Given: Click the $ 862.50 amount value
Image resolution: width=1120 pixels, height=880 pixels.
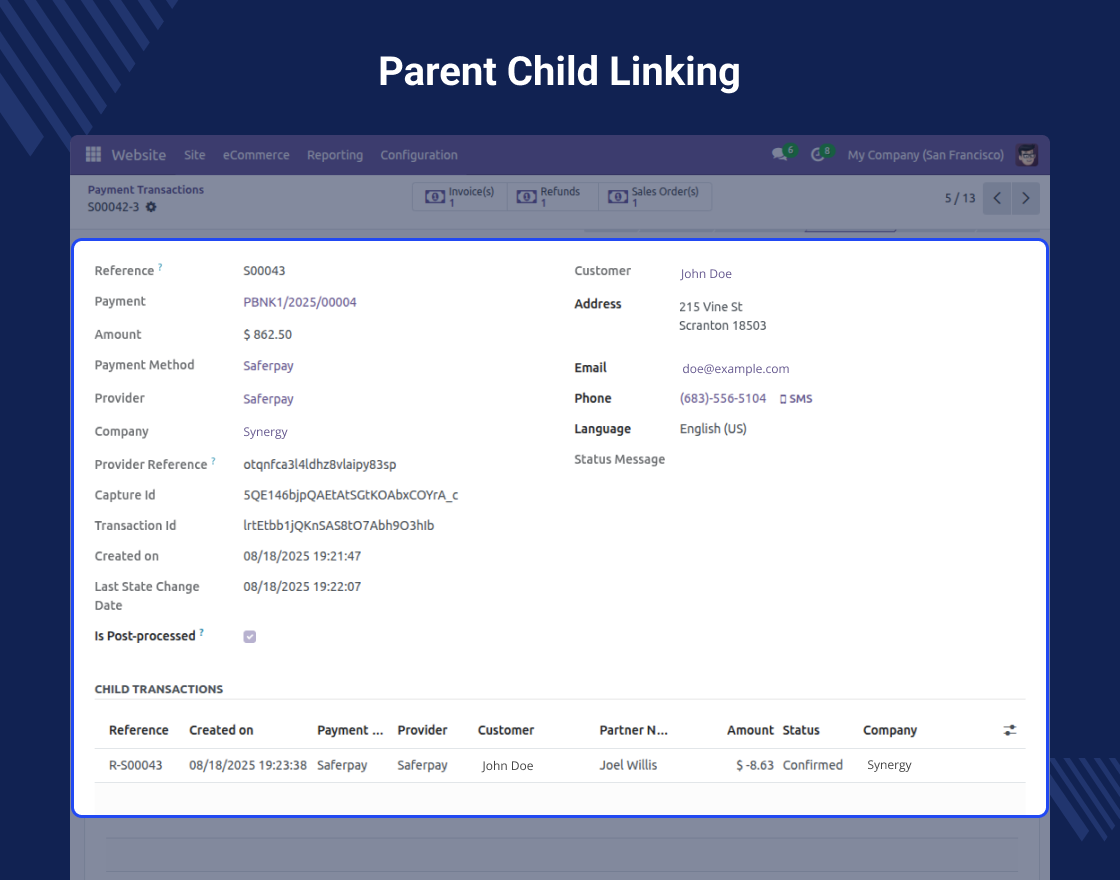Looking at the screenshot, I should coord(268,334).
